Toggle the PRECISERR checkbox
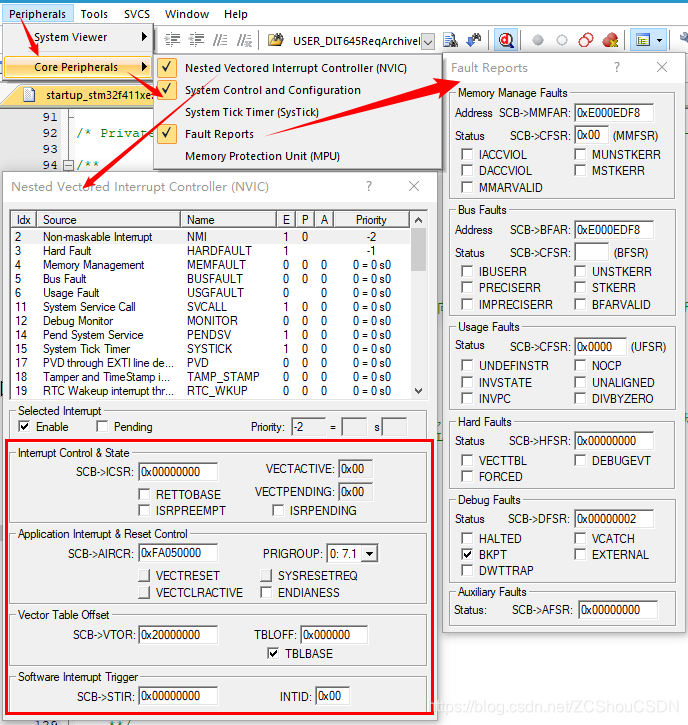 point(467,288)
